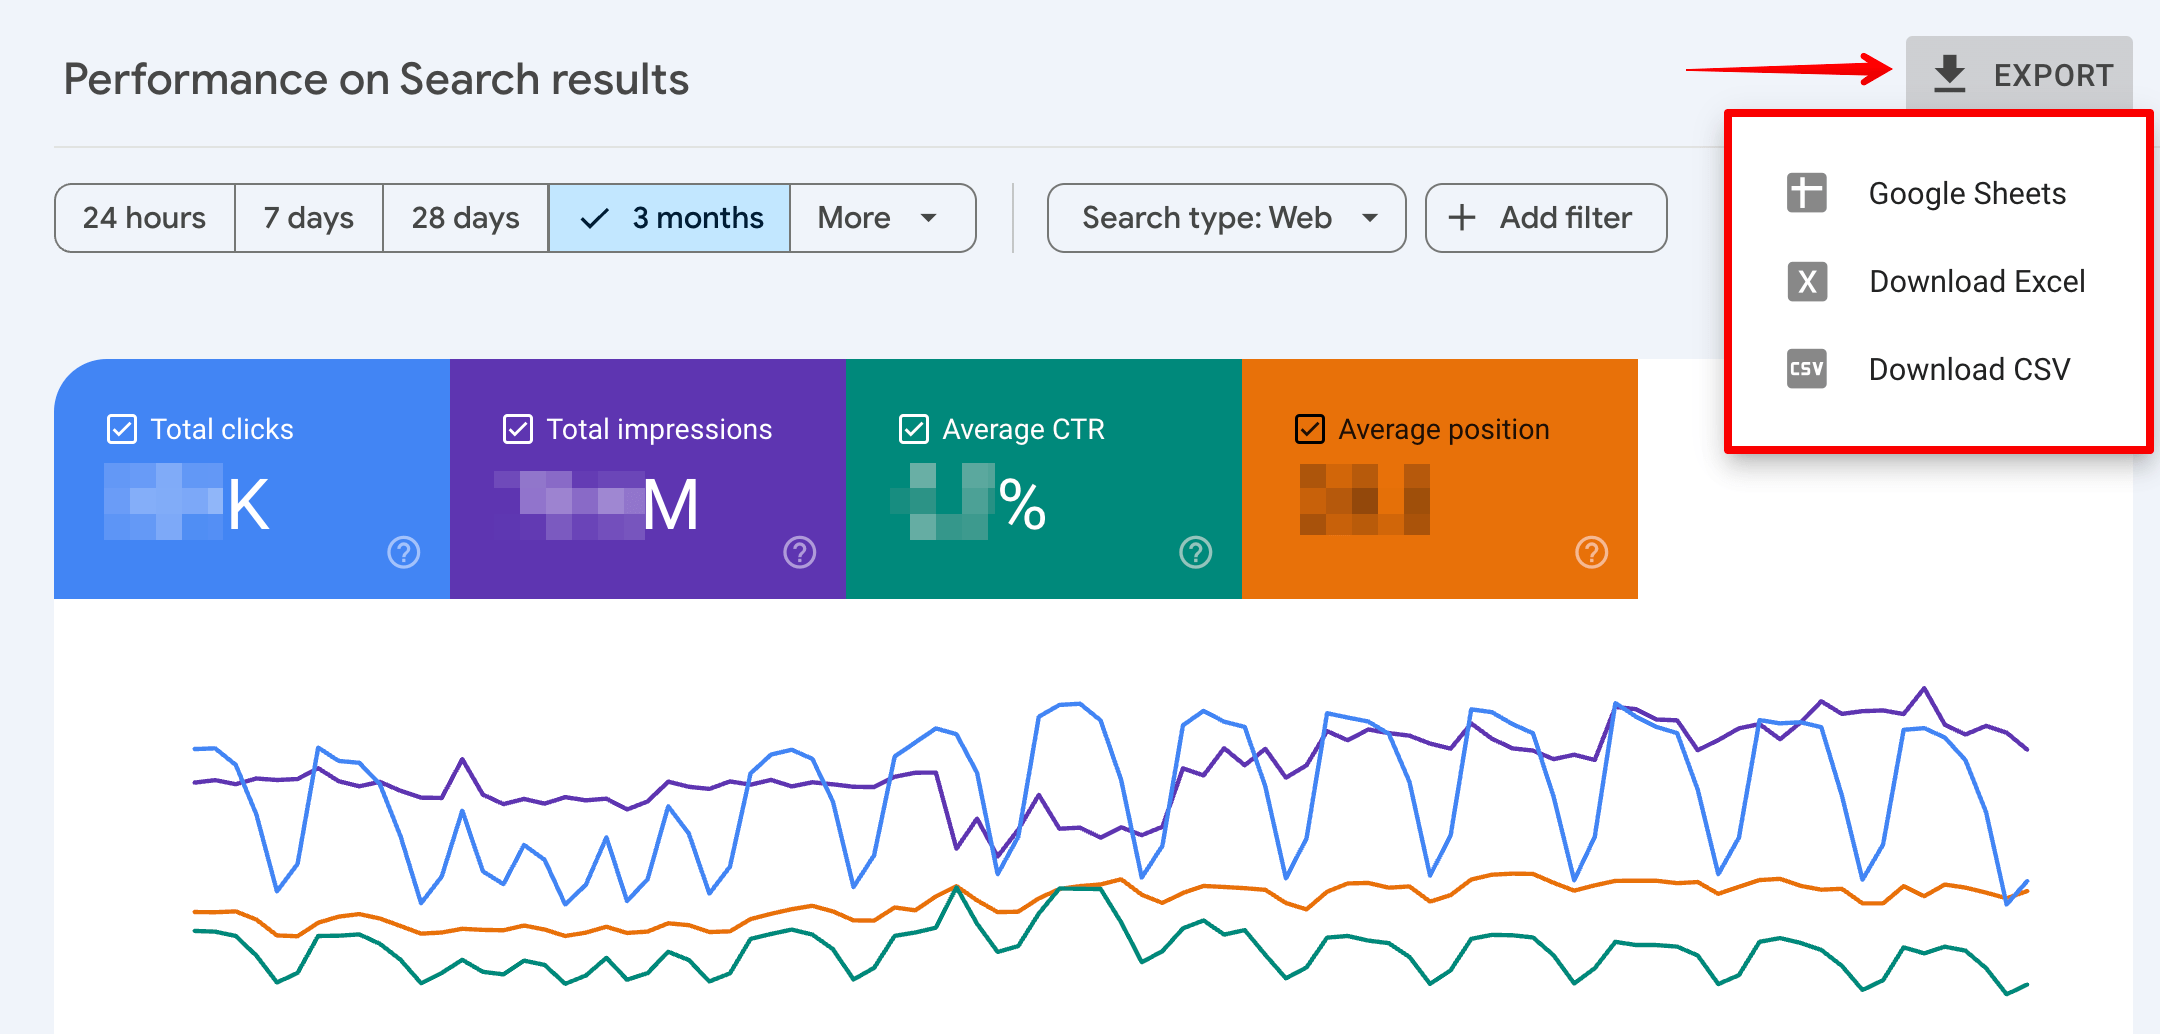This screenshot has width=2160, height=1034.
Task: Disable the Total impressions metric
Action: tap(517, 429)
